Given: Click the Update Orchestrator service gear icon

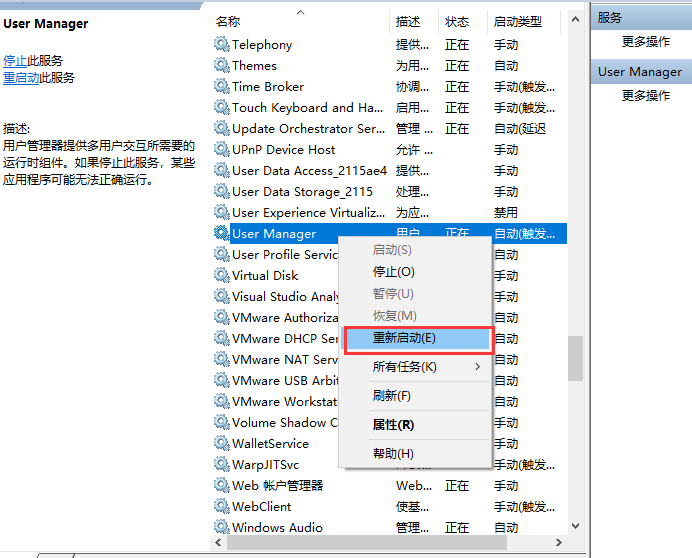Looking at the screenshot, I should click(x=222, y=128).
